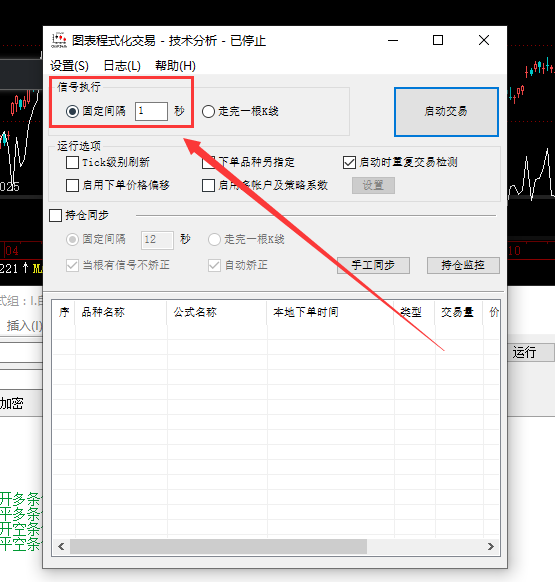The width and height of the screenshot is (555, 582).
Task: Click the 类型 column header
Action: point(414,313)
